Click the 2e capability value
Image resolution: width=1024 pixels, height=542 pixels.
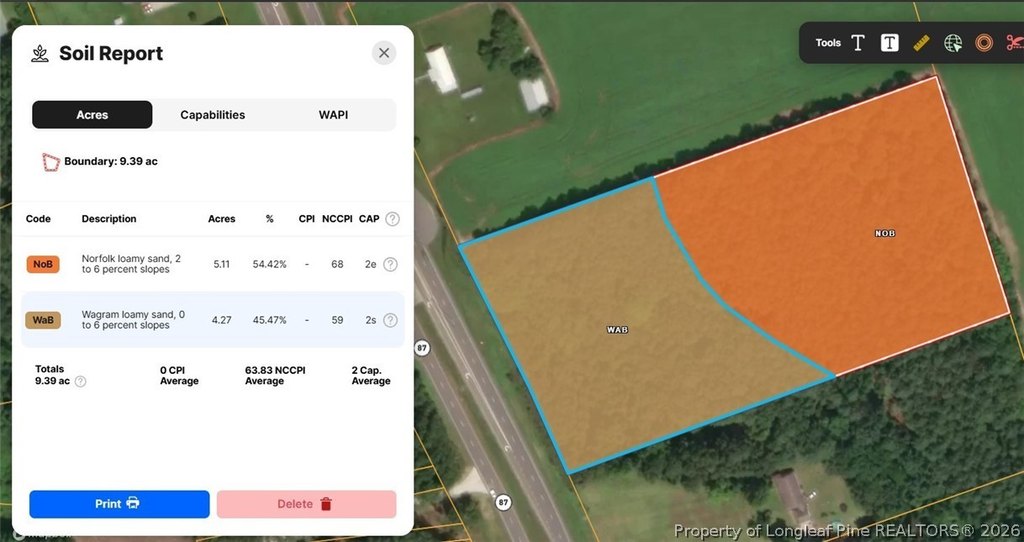(370, 264)
